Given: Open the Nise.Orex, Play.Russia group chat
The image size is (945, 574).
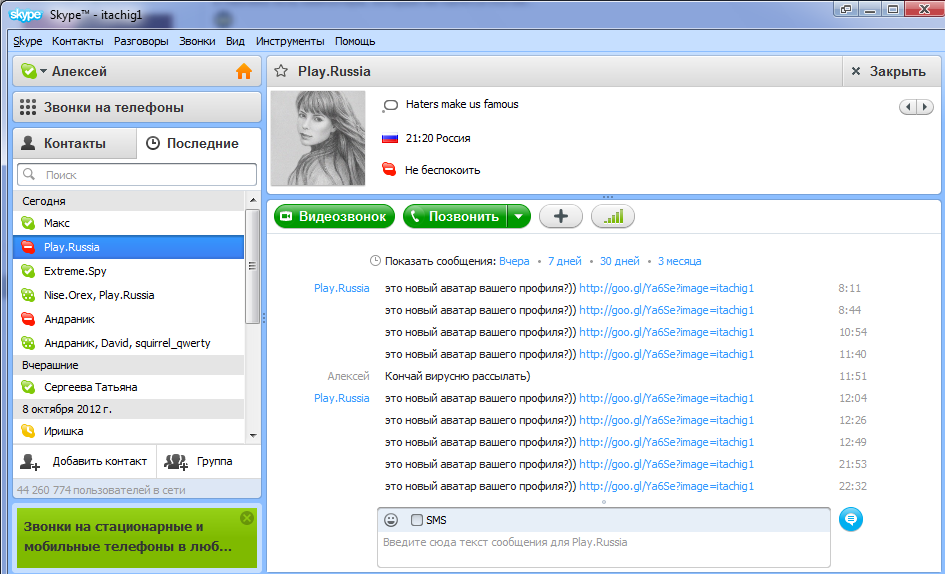Looking at the screenshot, I should (x=128, y=295).
